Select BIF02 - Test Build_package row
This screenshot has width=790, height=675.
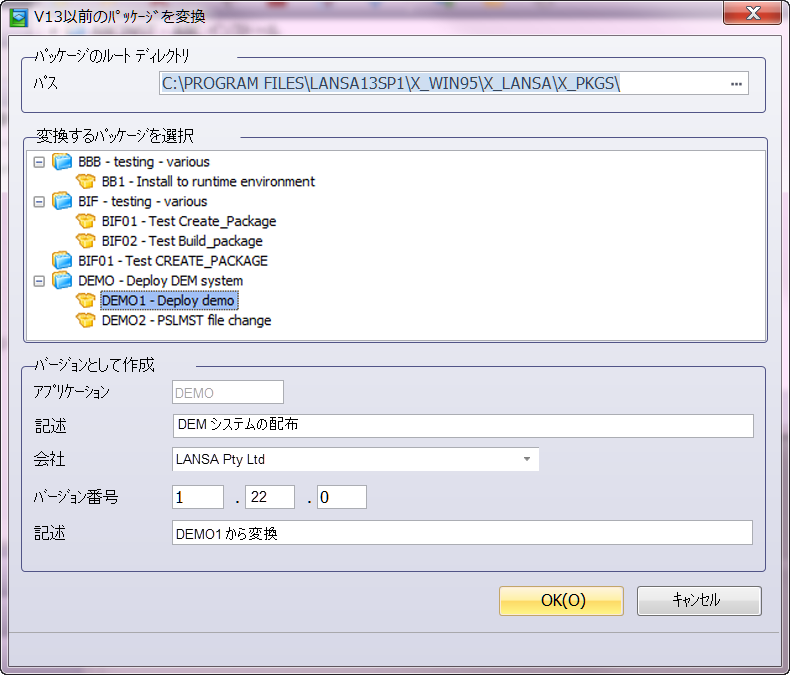tap(182, 241)
